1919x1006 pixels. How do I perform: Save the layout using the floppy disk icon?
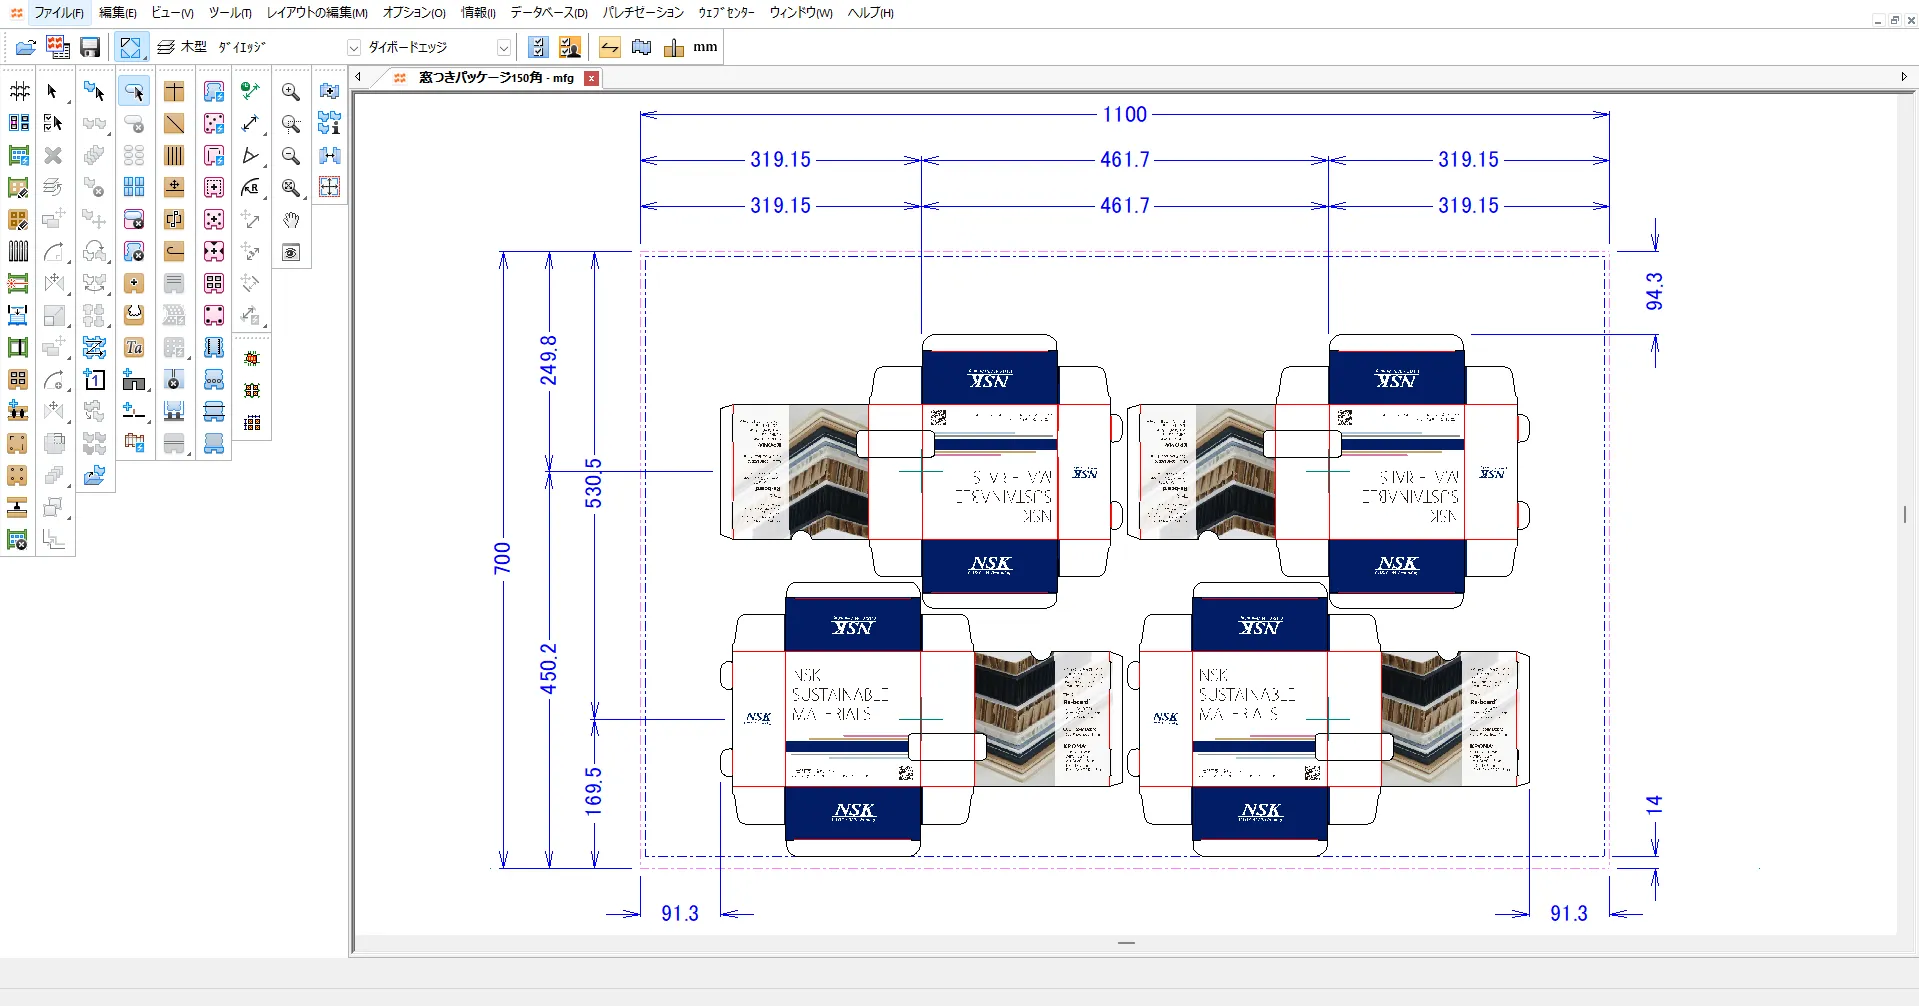tap(89, 47)
